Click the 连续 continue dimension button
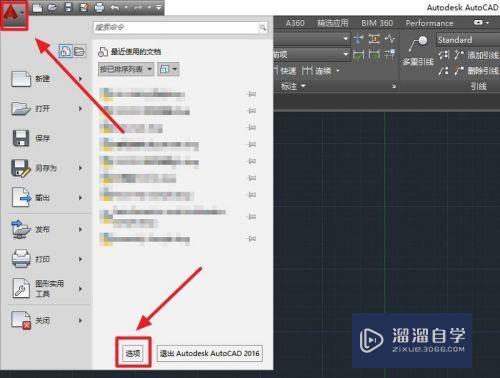Screen dimensions: 500x378 pos(317,71)
